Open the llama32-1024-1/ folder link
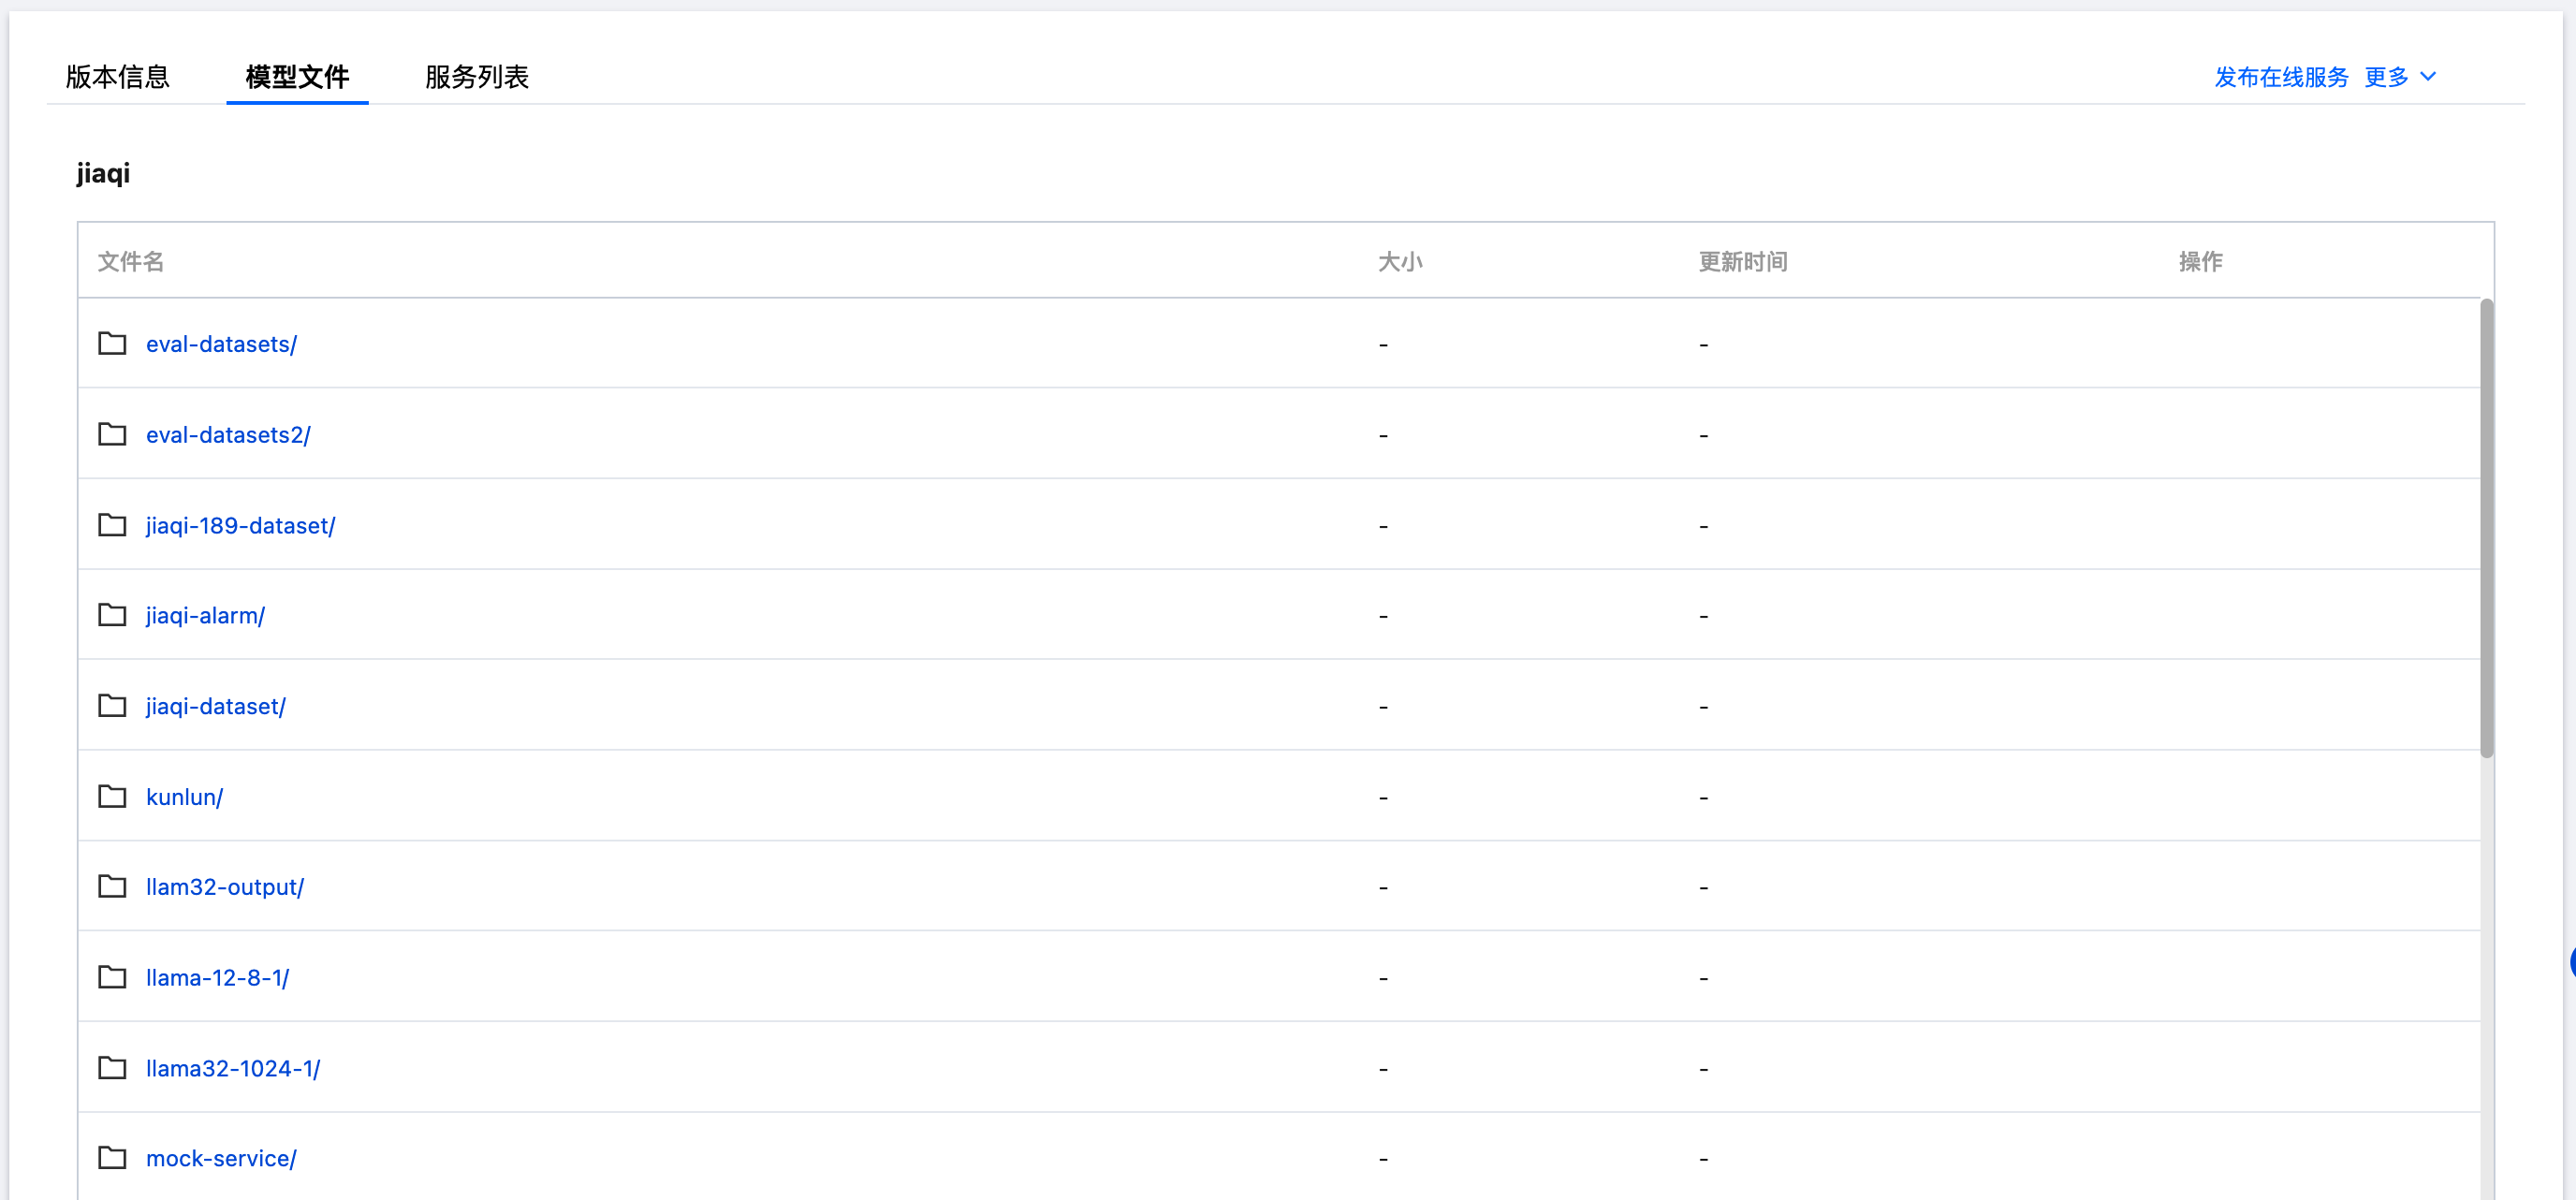Viewport: 2576px width, 1200px height. coord(232,1068)
